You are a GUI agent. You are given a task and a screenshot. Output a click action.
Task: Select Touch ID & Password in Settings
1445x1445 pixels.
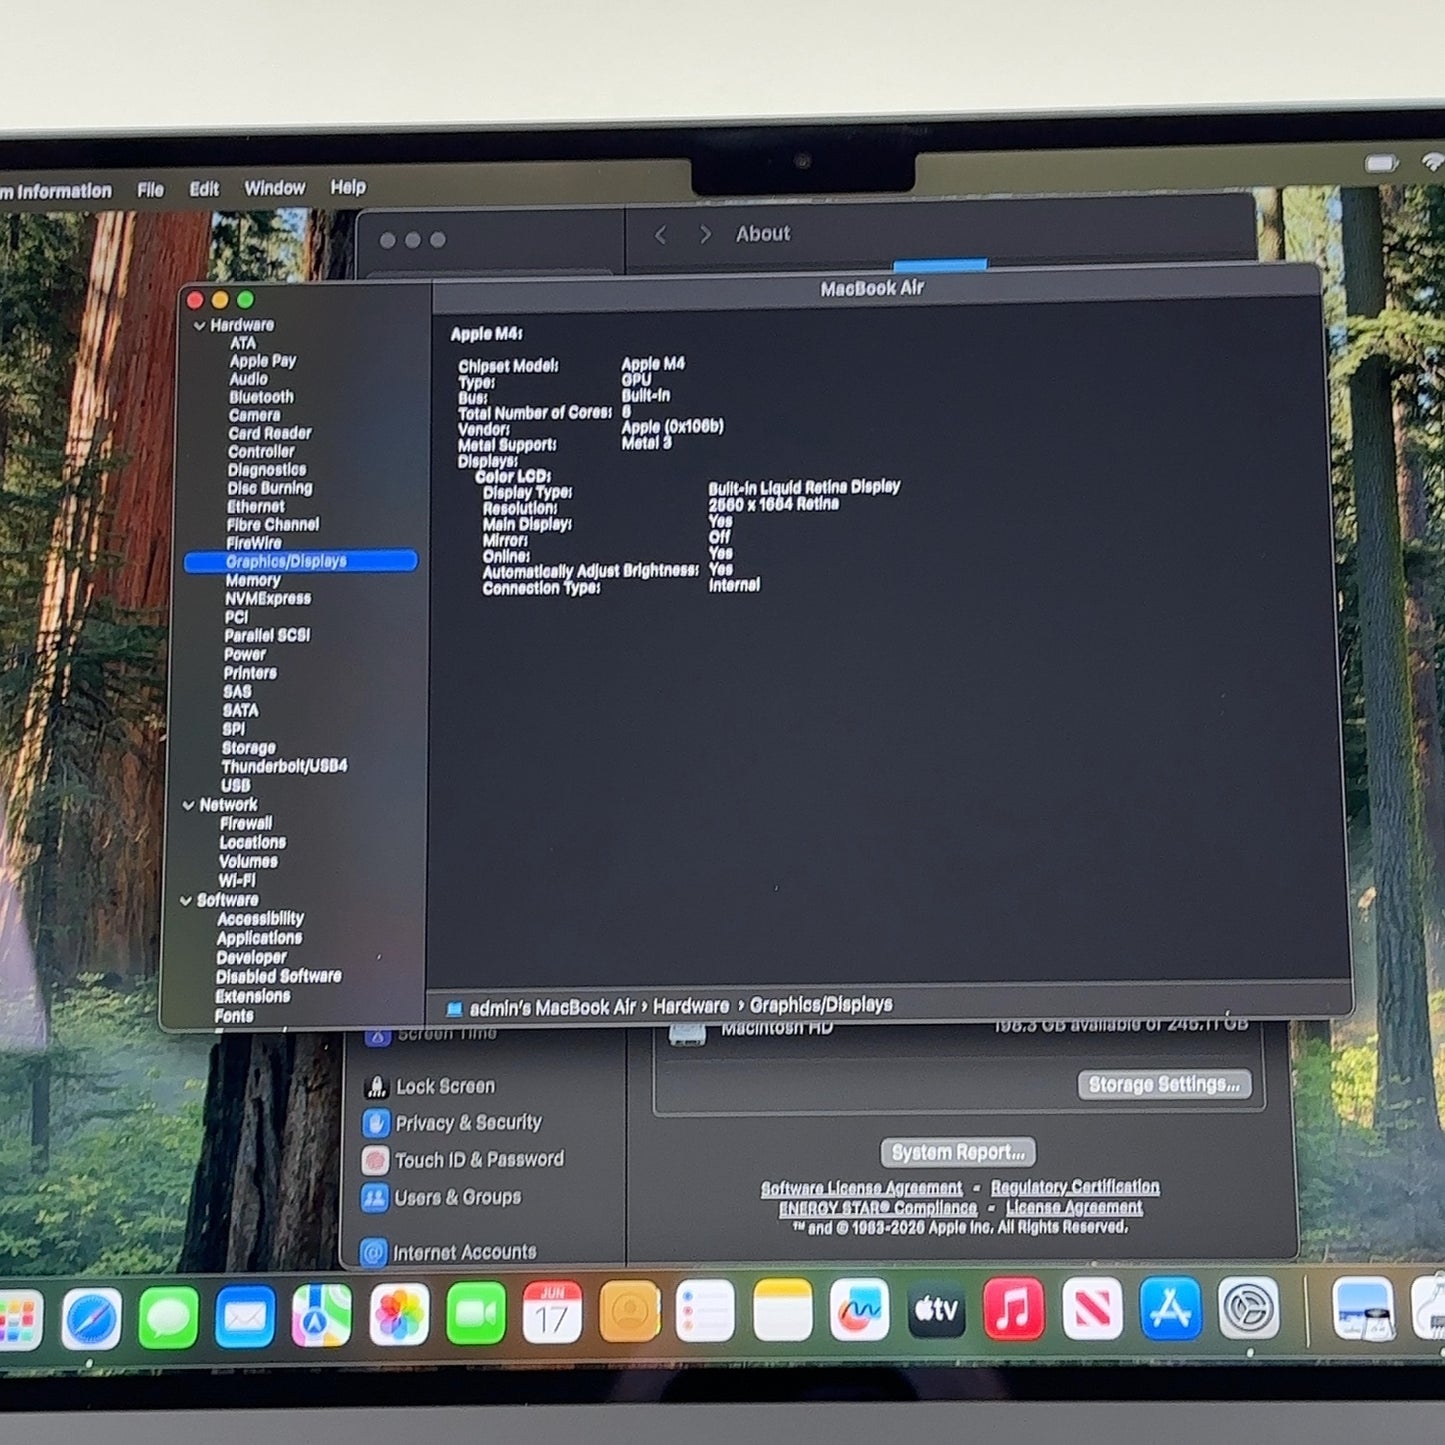[479, 1160]
